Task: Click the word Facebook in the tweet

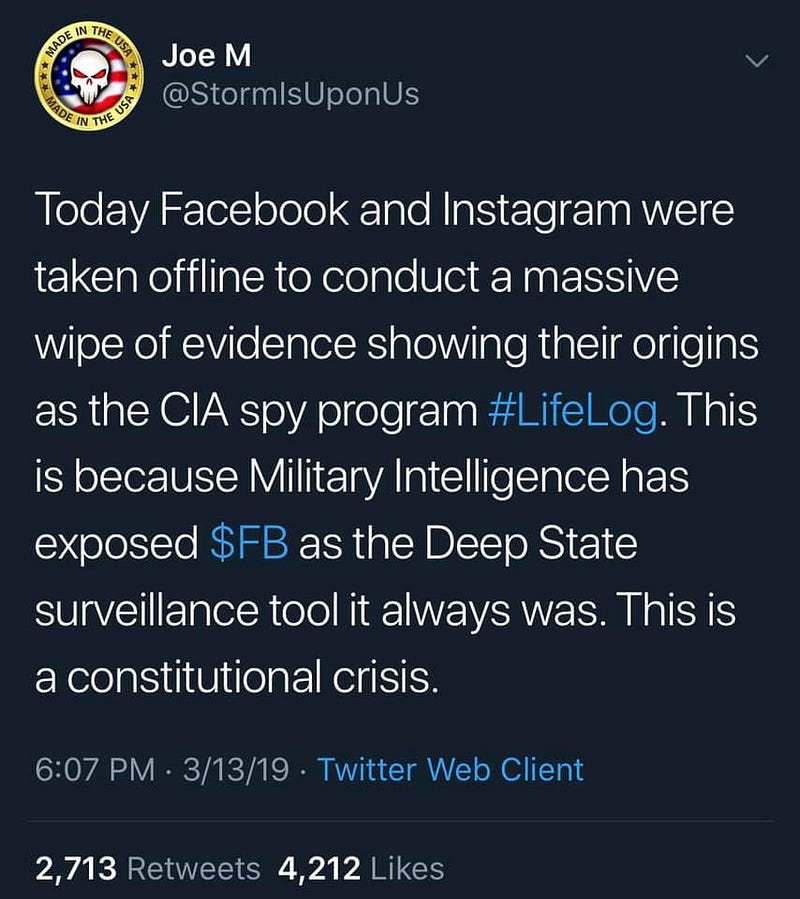Action: (x=253, y=210)
